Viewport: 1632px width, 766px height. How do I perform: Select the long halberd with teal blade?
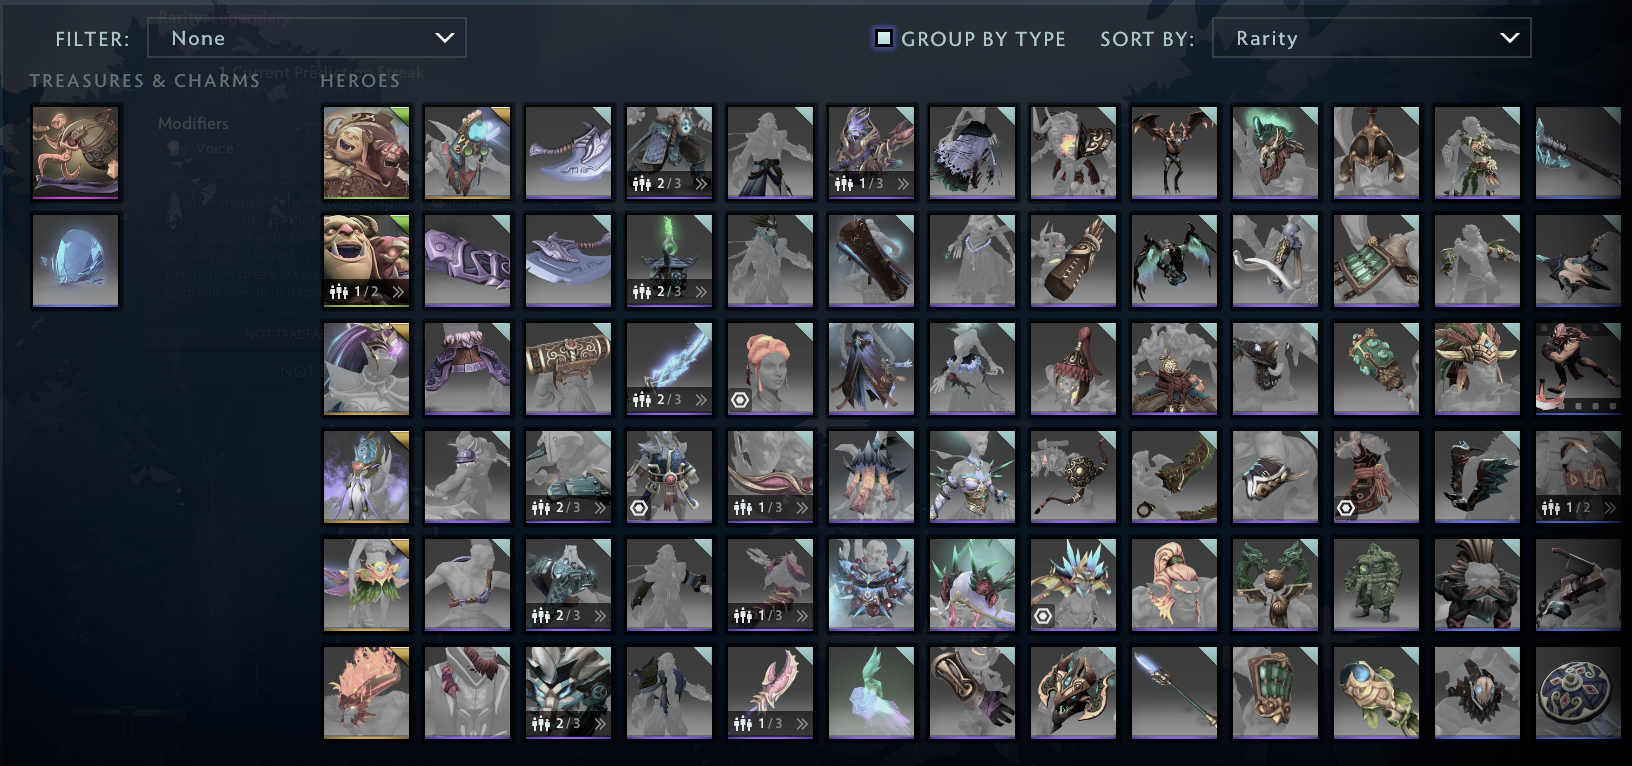click(x=1578, y=153)
